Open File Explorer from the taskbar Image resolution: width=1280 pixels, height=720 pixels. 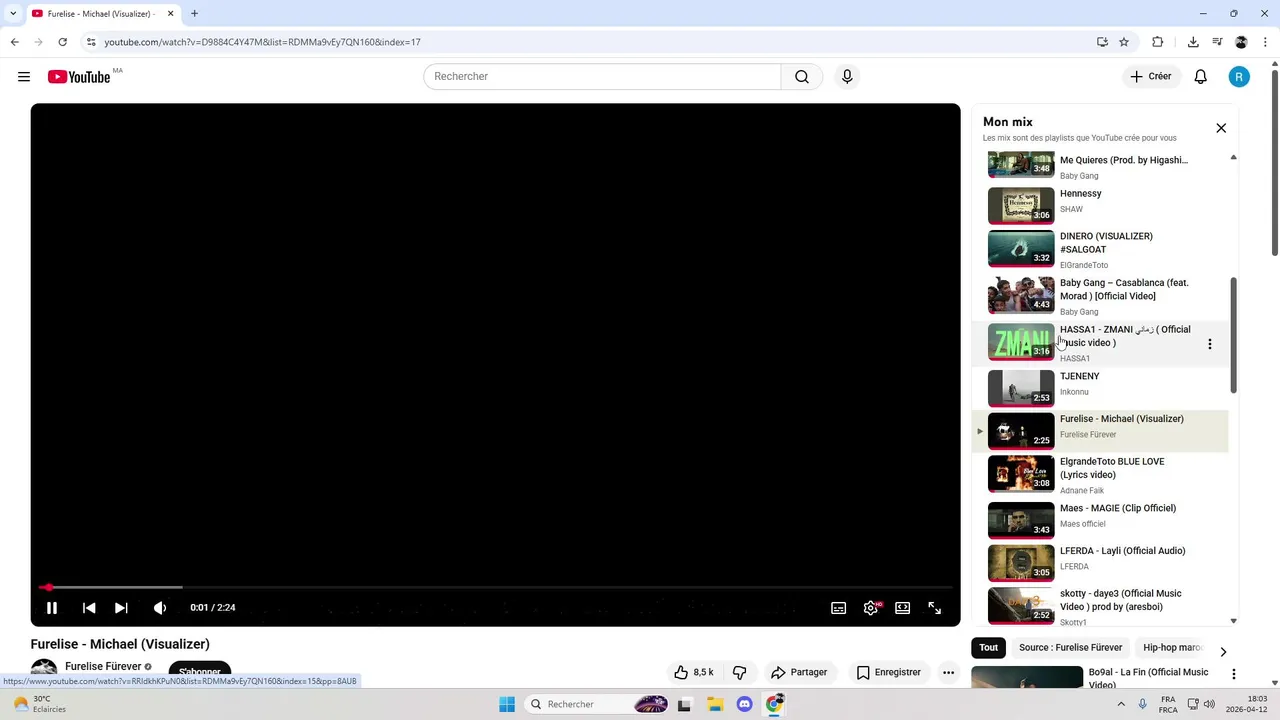coord(715,704)
